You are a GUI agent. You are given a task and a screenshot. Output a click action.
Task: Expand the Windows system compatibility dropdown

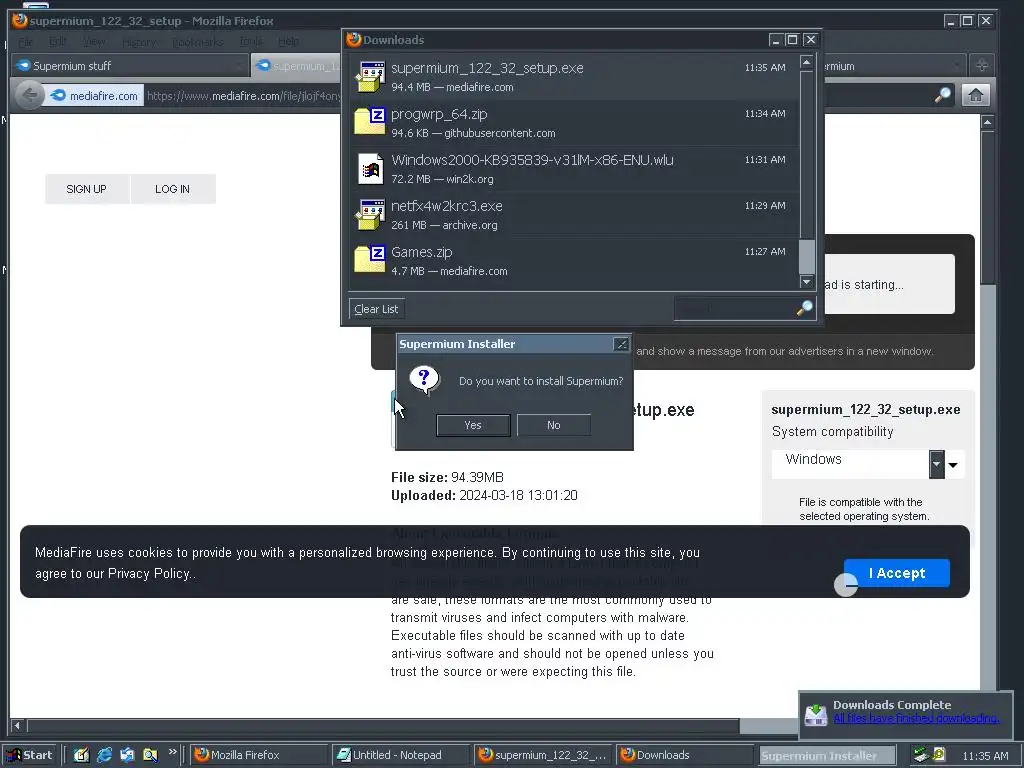(x=937, y=464)
